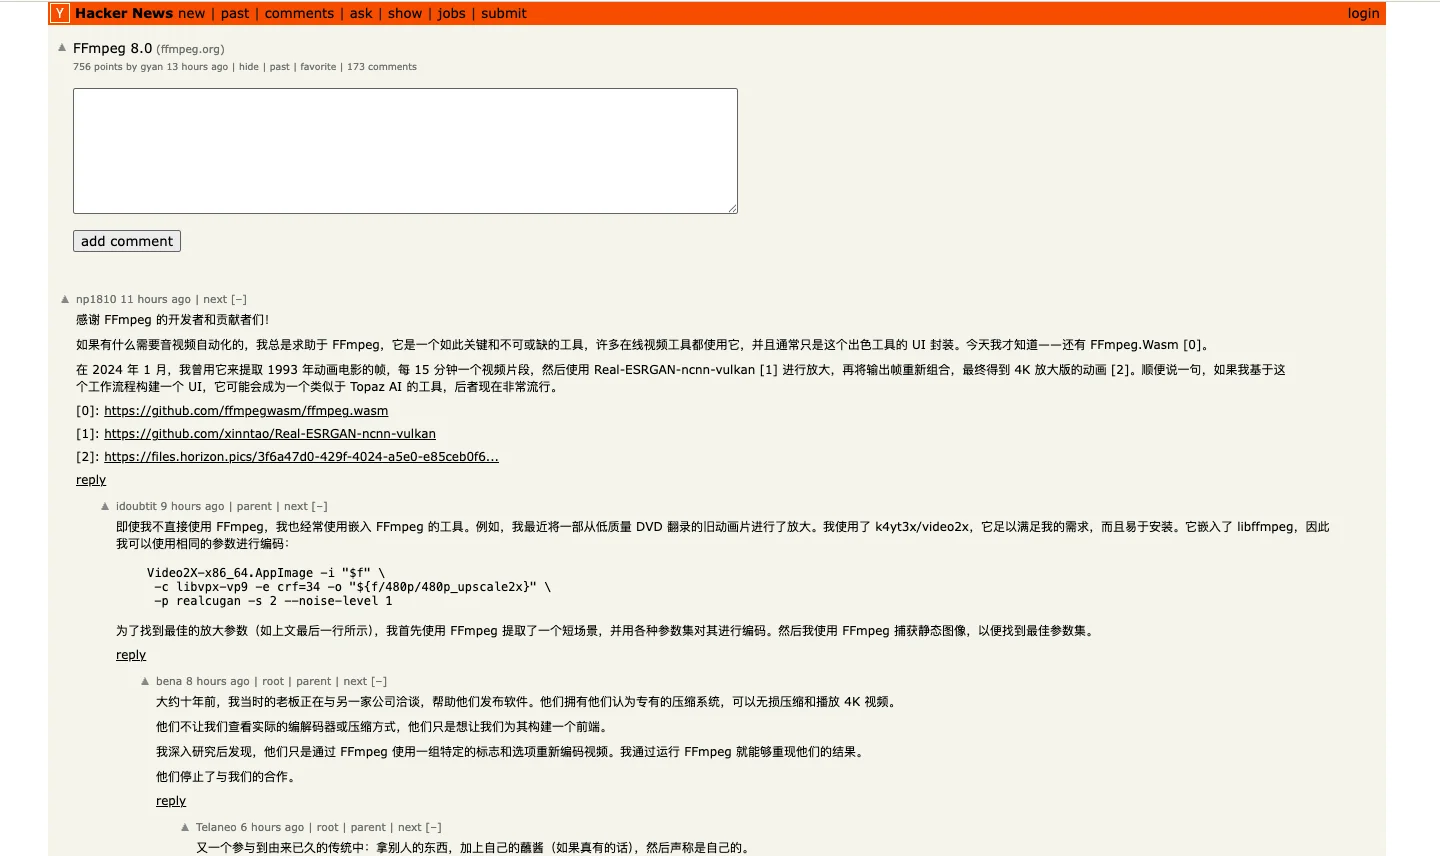The height and width of the screenshot is (856, 1440).
Task: Open the ffmpeg.org site link
Action: point(190,49)
